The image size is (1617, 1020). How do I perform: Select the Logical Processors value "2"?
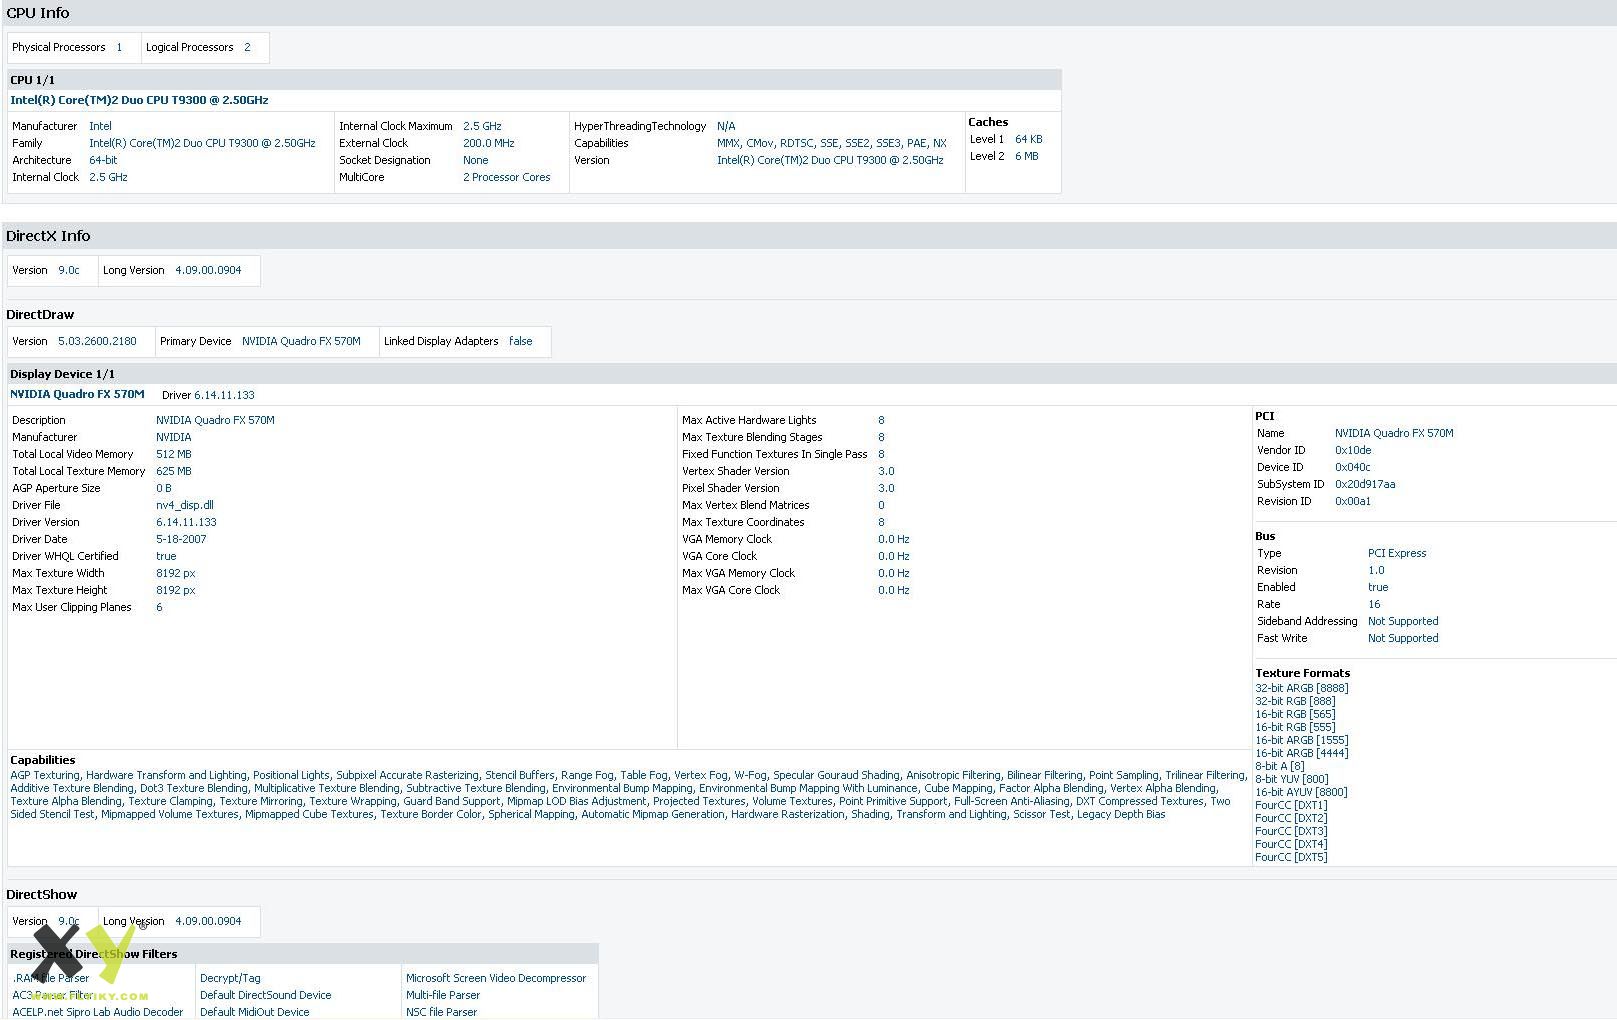pyautogui.click(x=247, y=47)
